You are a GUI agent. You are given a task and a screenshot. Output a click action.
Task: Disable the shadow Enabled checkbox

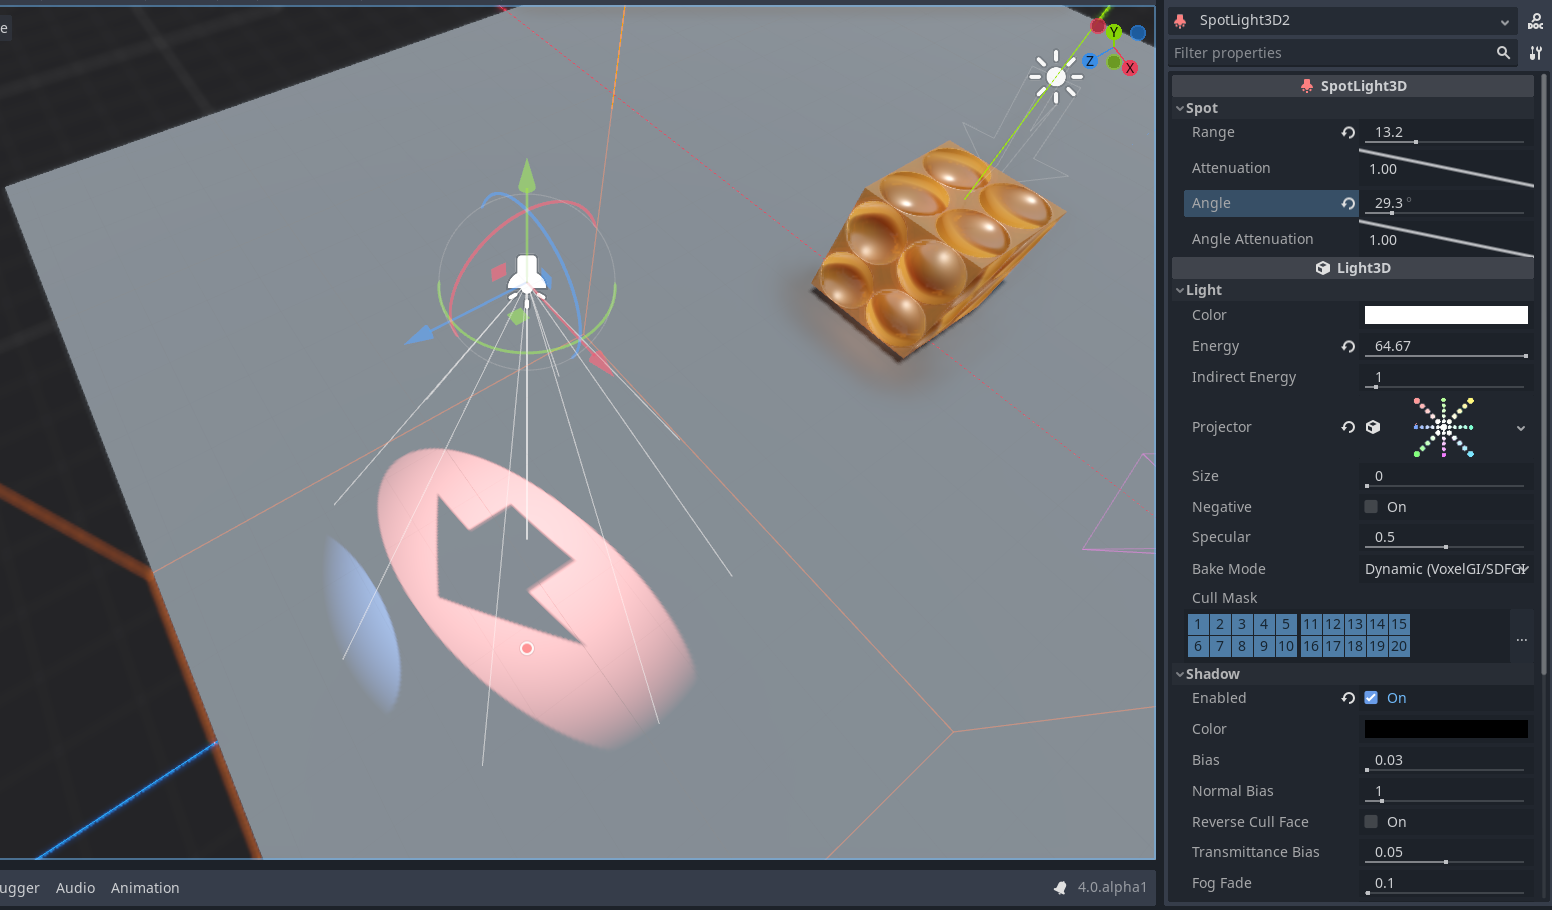tap(1371, 698)
